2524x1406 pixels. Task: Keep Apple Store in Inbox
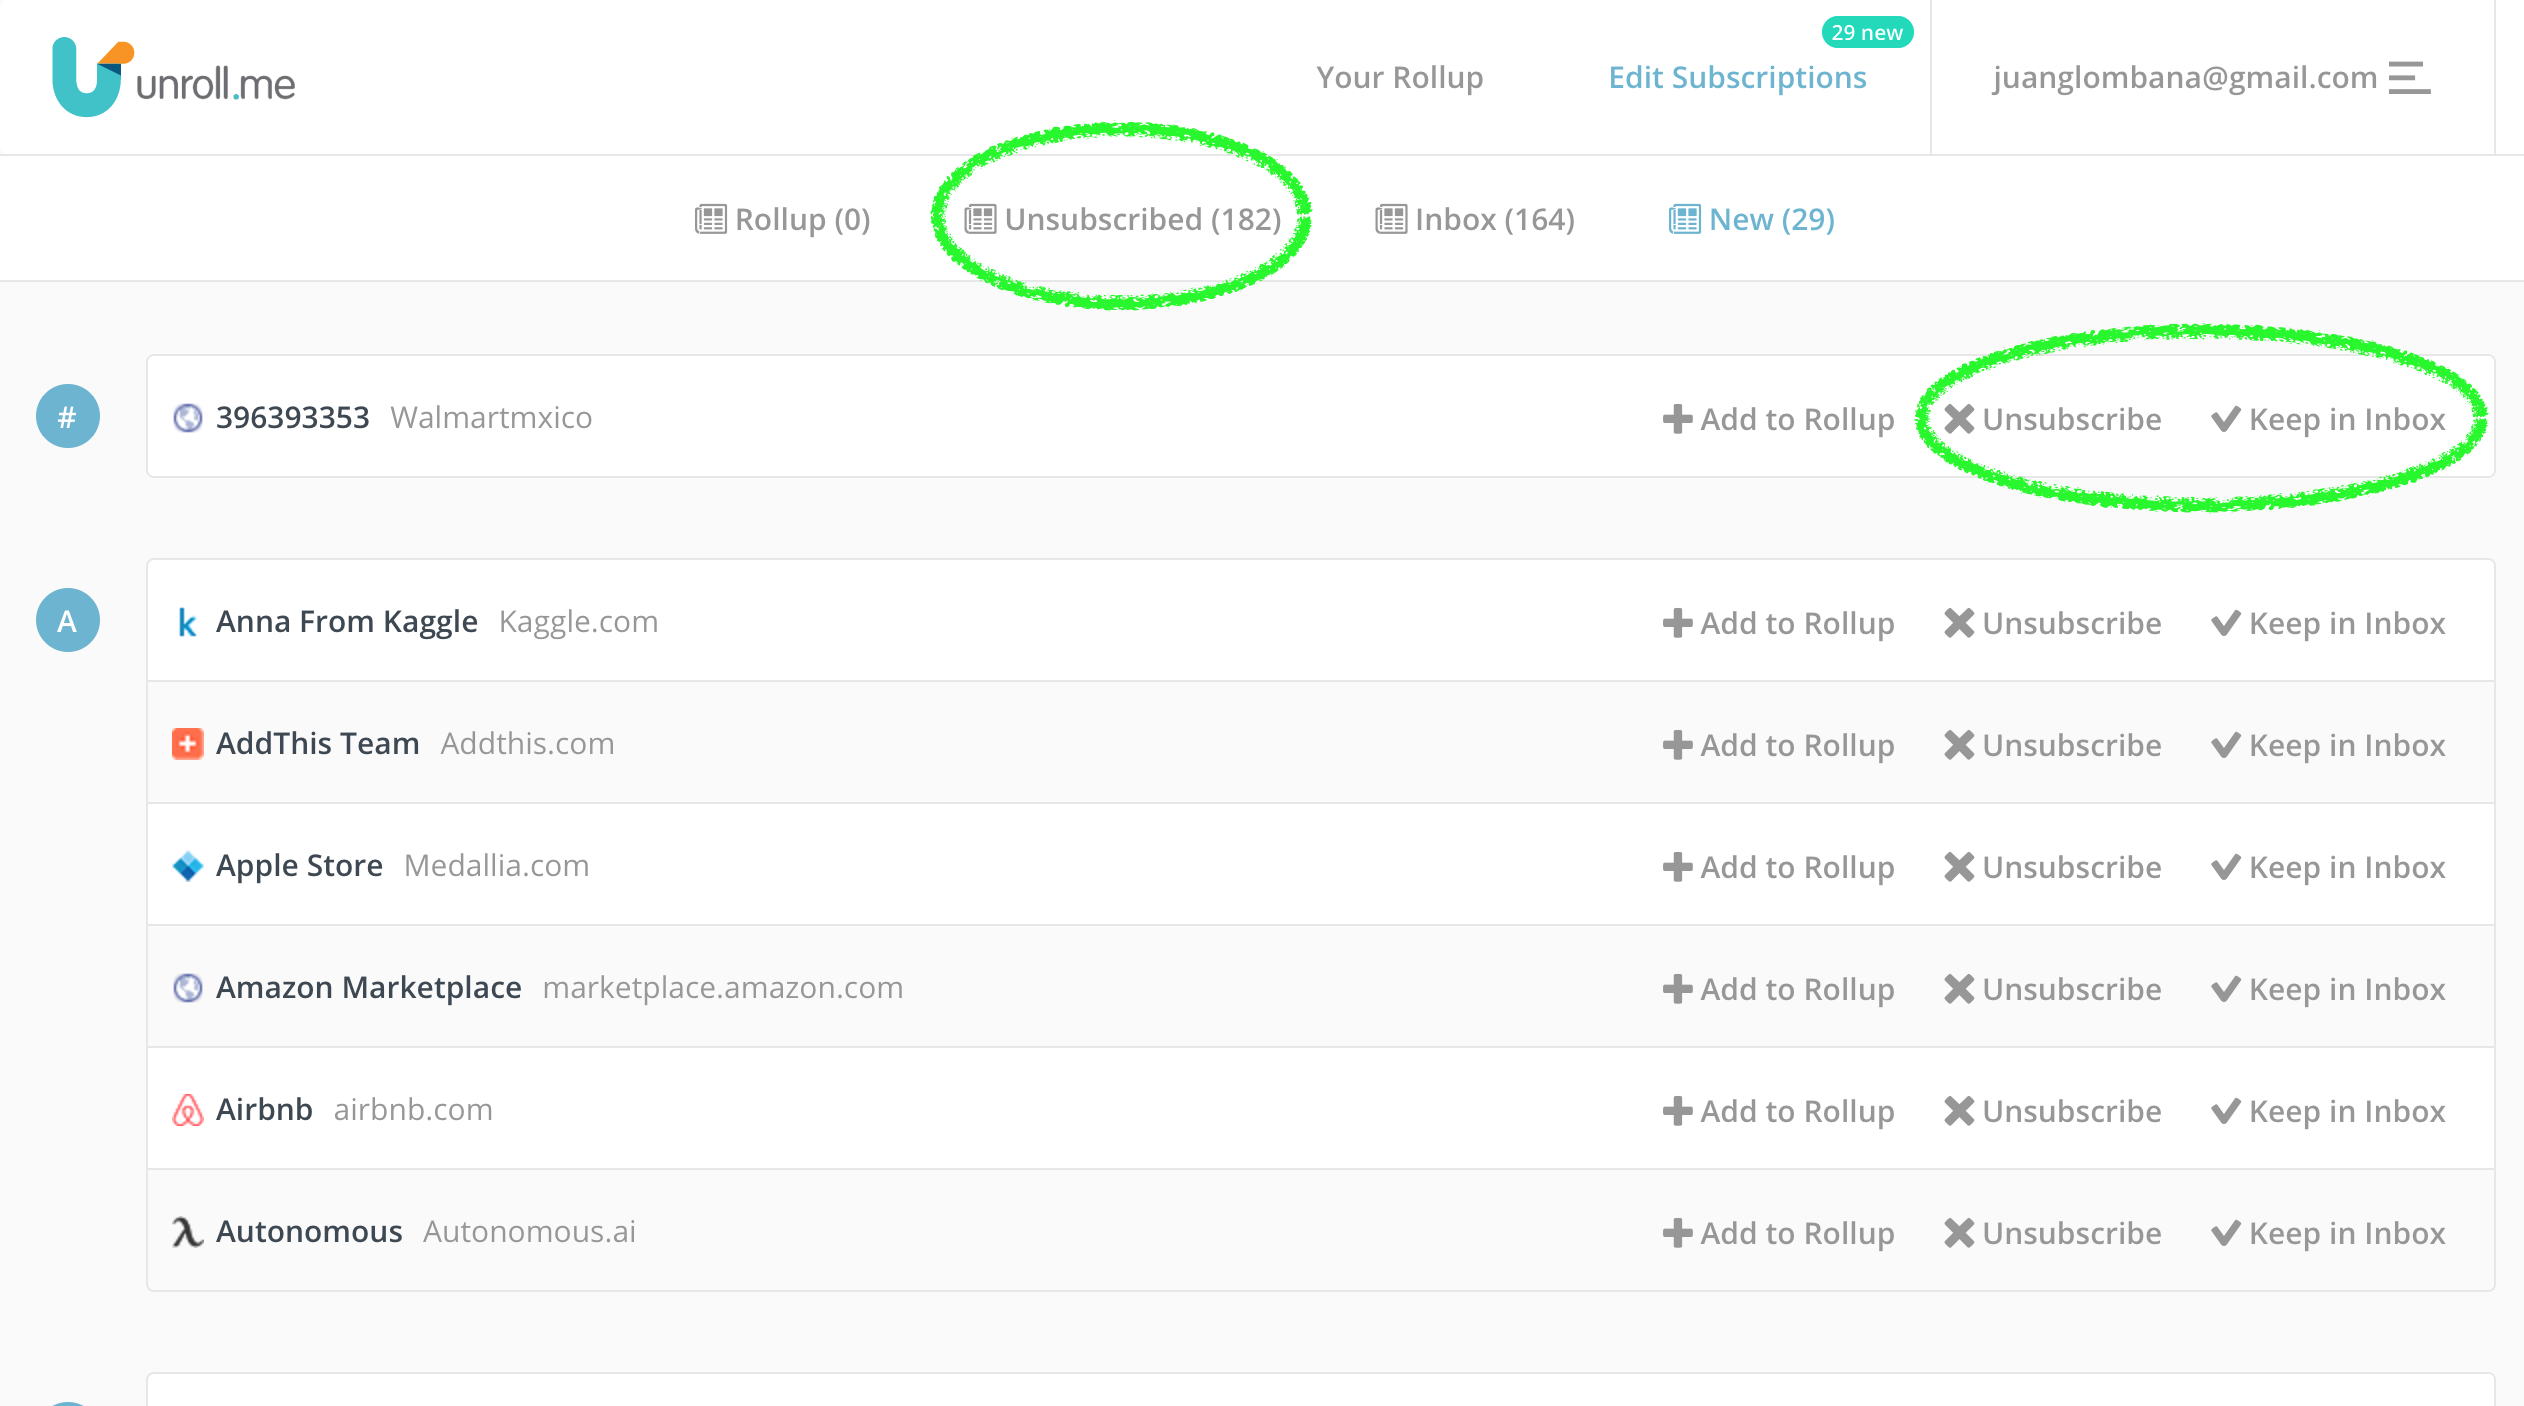point(2328,867)
